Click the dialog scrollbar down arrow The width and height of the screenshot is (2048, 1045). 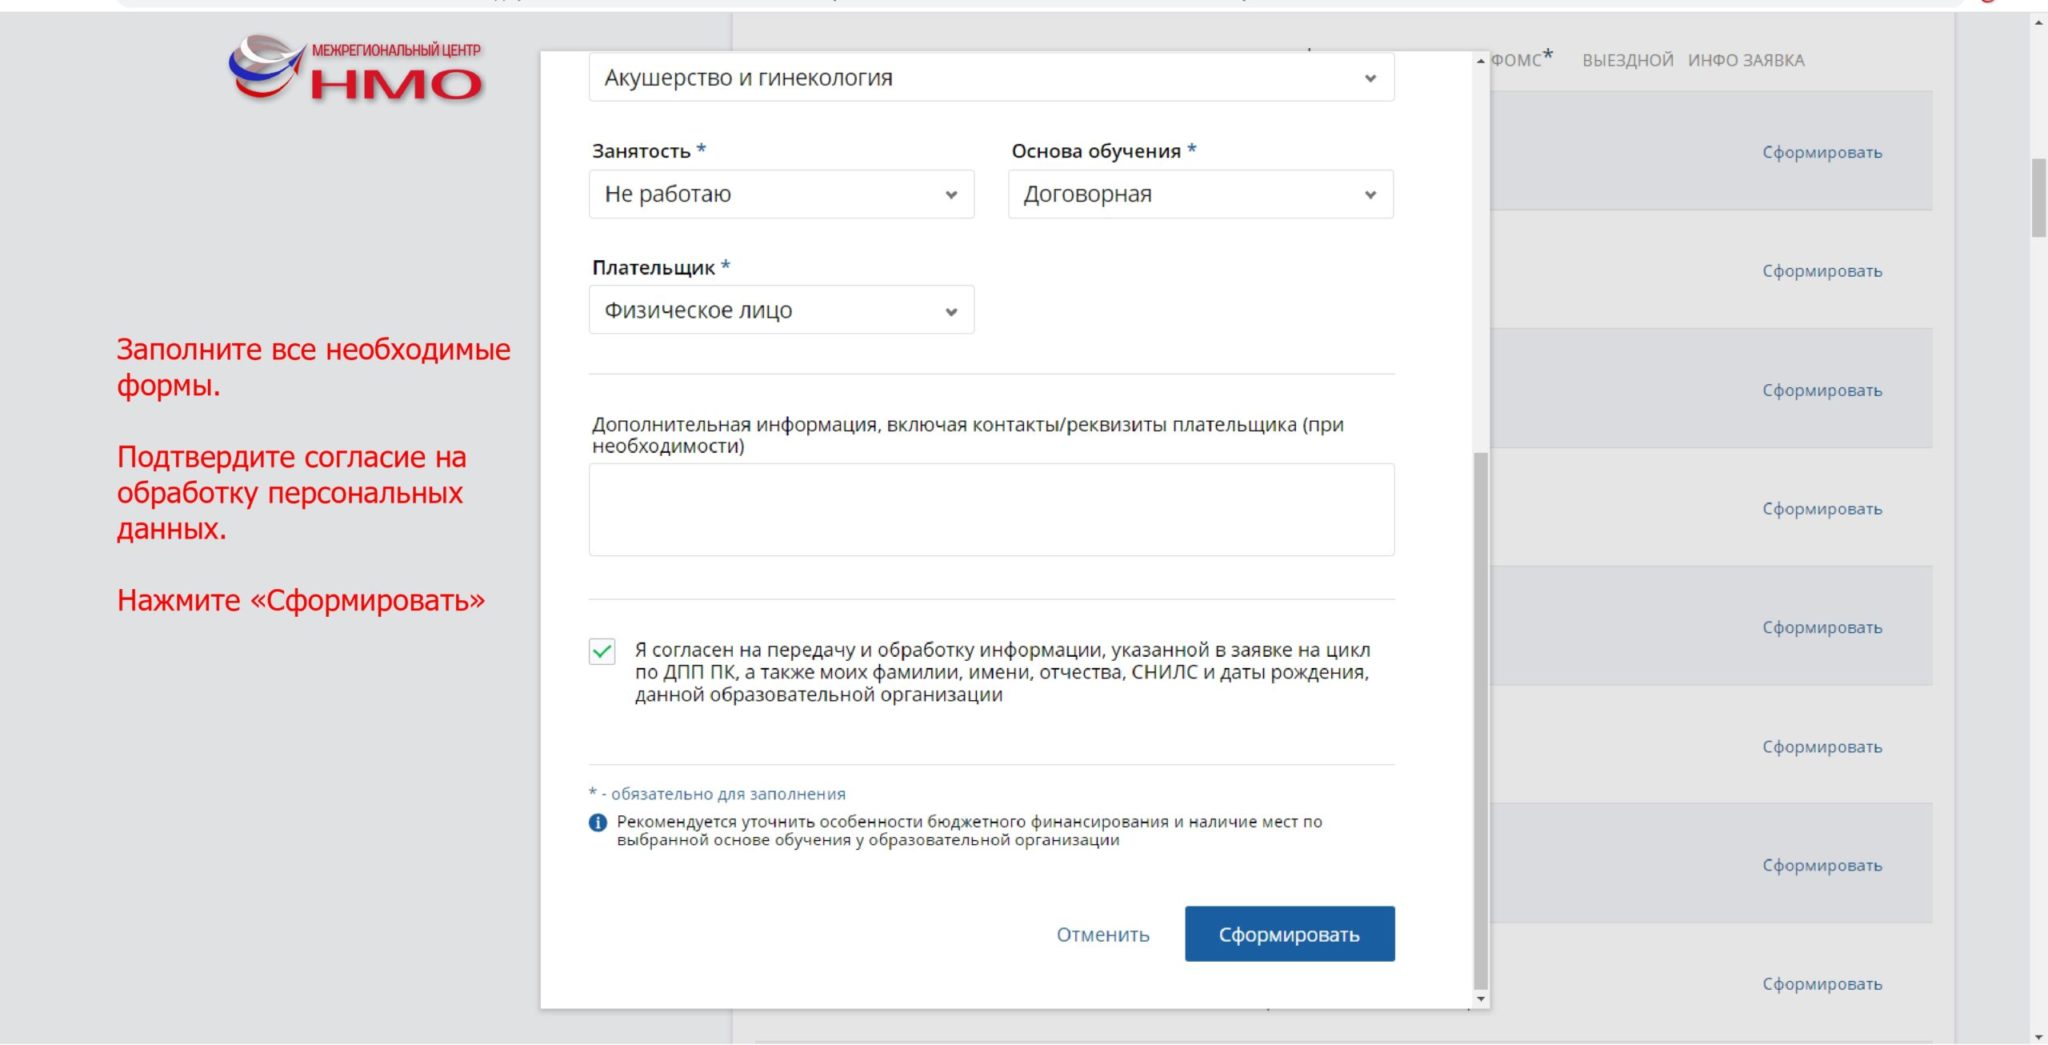tap(1481, 999)
